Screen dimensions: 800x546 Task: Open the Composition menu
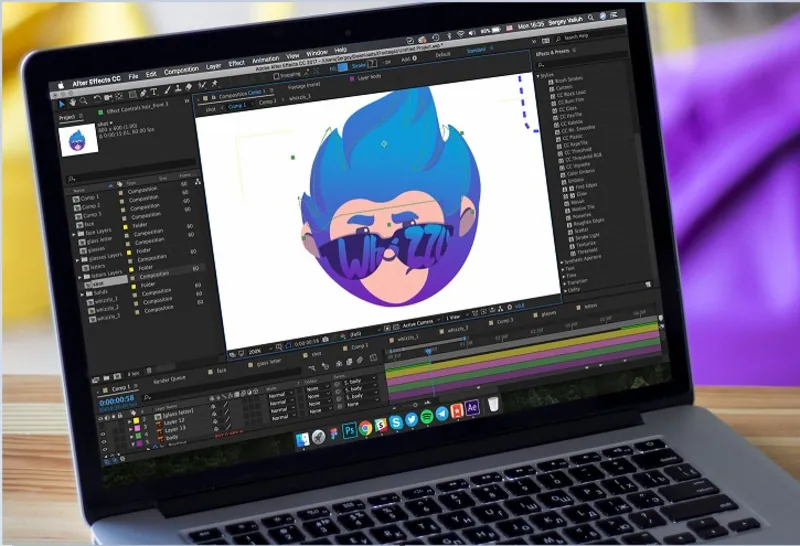click(181, 70)
